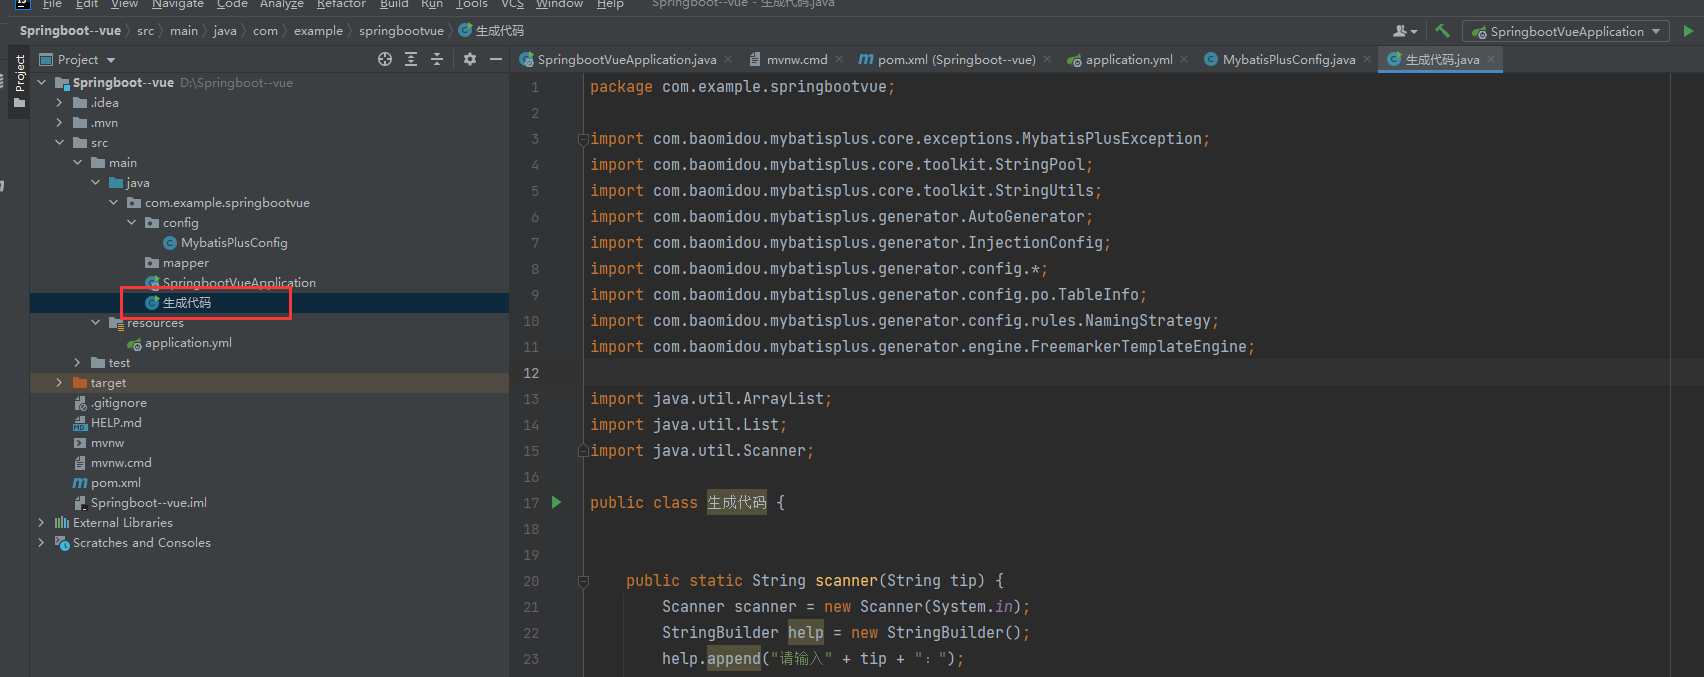Click run gutter arrow at line 17
1704x677 pixels.
pos(557,502)
